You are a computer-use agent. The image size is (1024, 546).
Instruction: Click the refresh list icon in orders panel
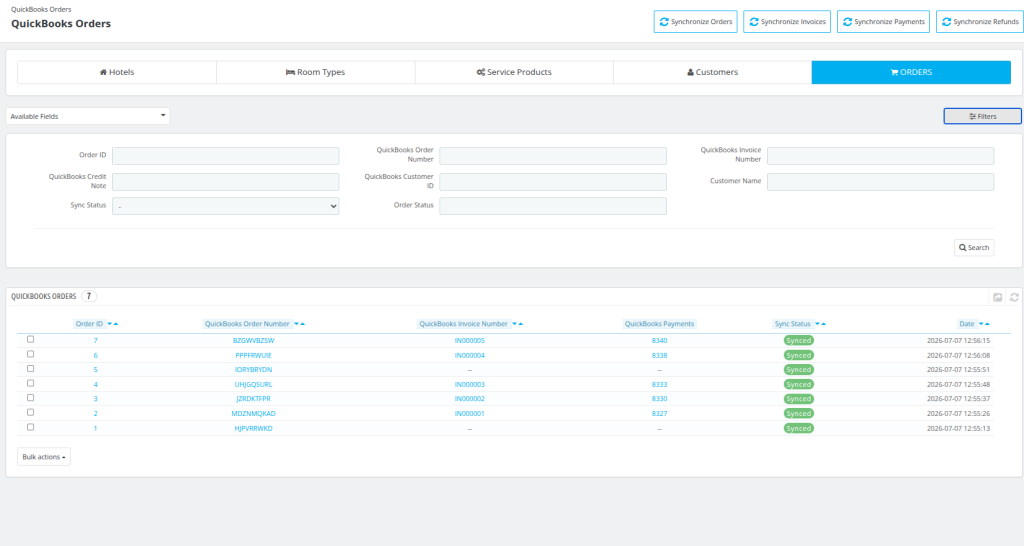(1014, 297)
